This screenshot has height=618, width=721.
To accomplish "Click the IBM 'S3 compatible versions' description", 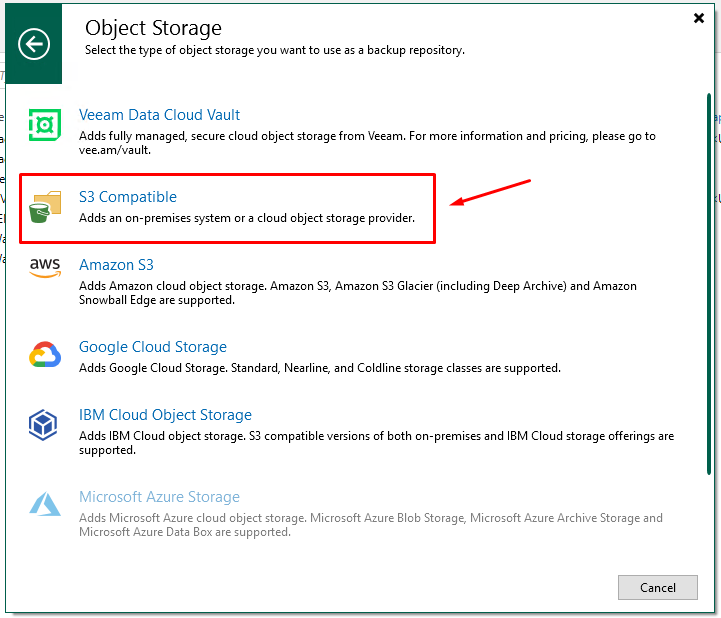I will pos(376,442).
